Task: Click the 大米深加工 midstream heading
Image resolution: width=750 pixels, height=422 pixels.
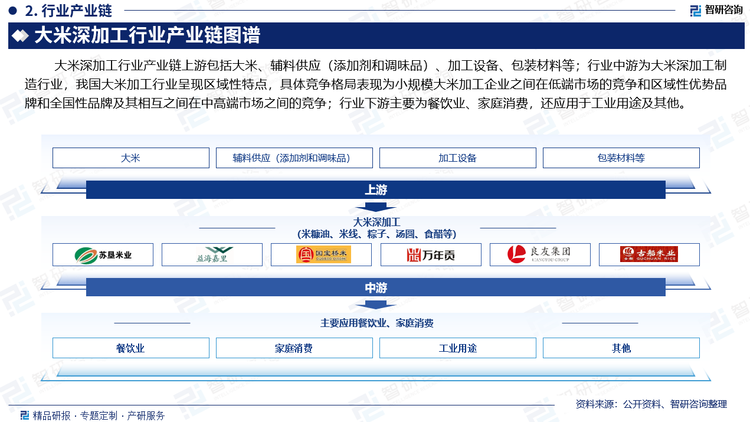Action: click(376, 222)
